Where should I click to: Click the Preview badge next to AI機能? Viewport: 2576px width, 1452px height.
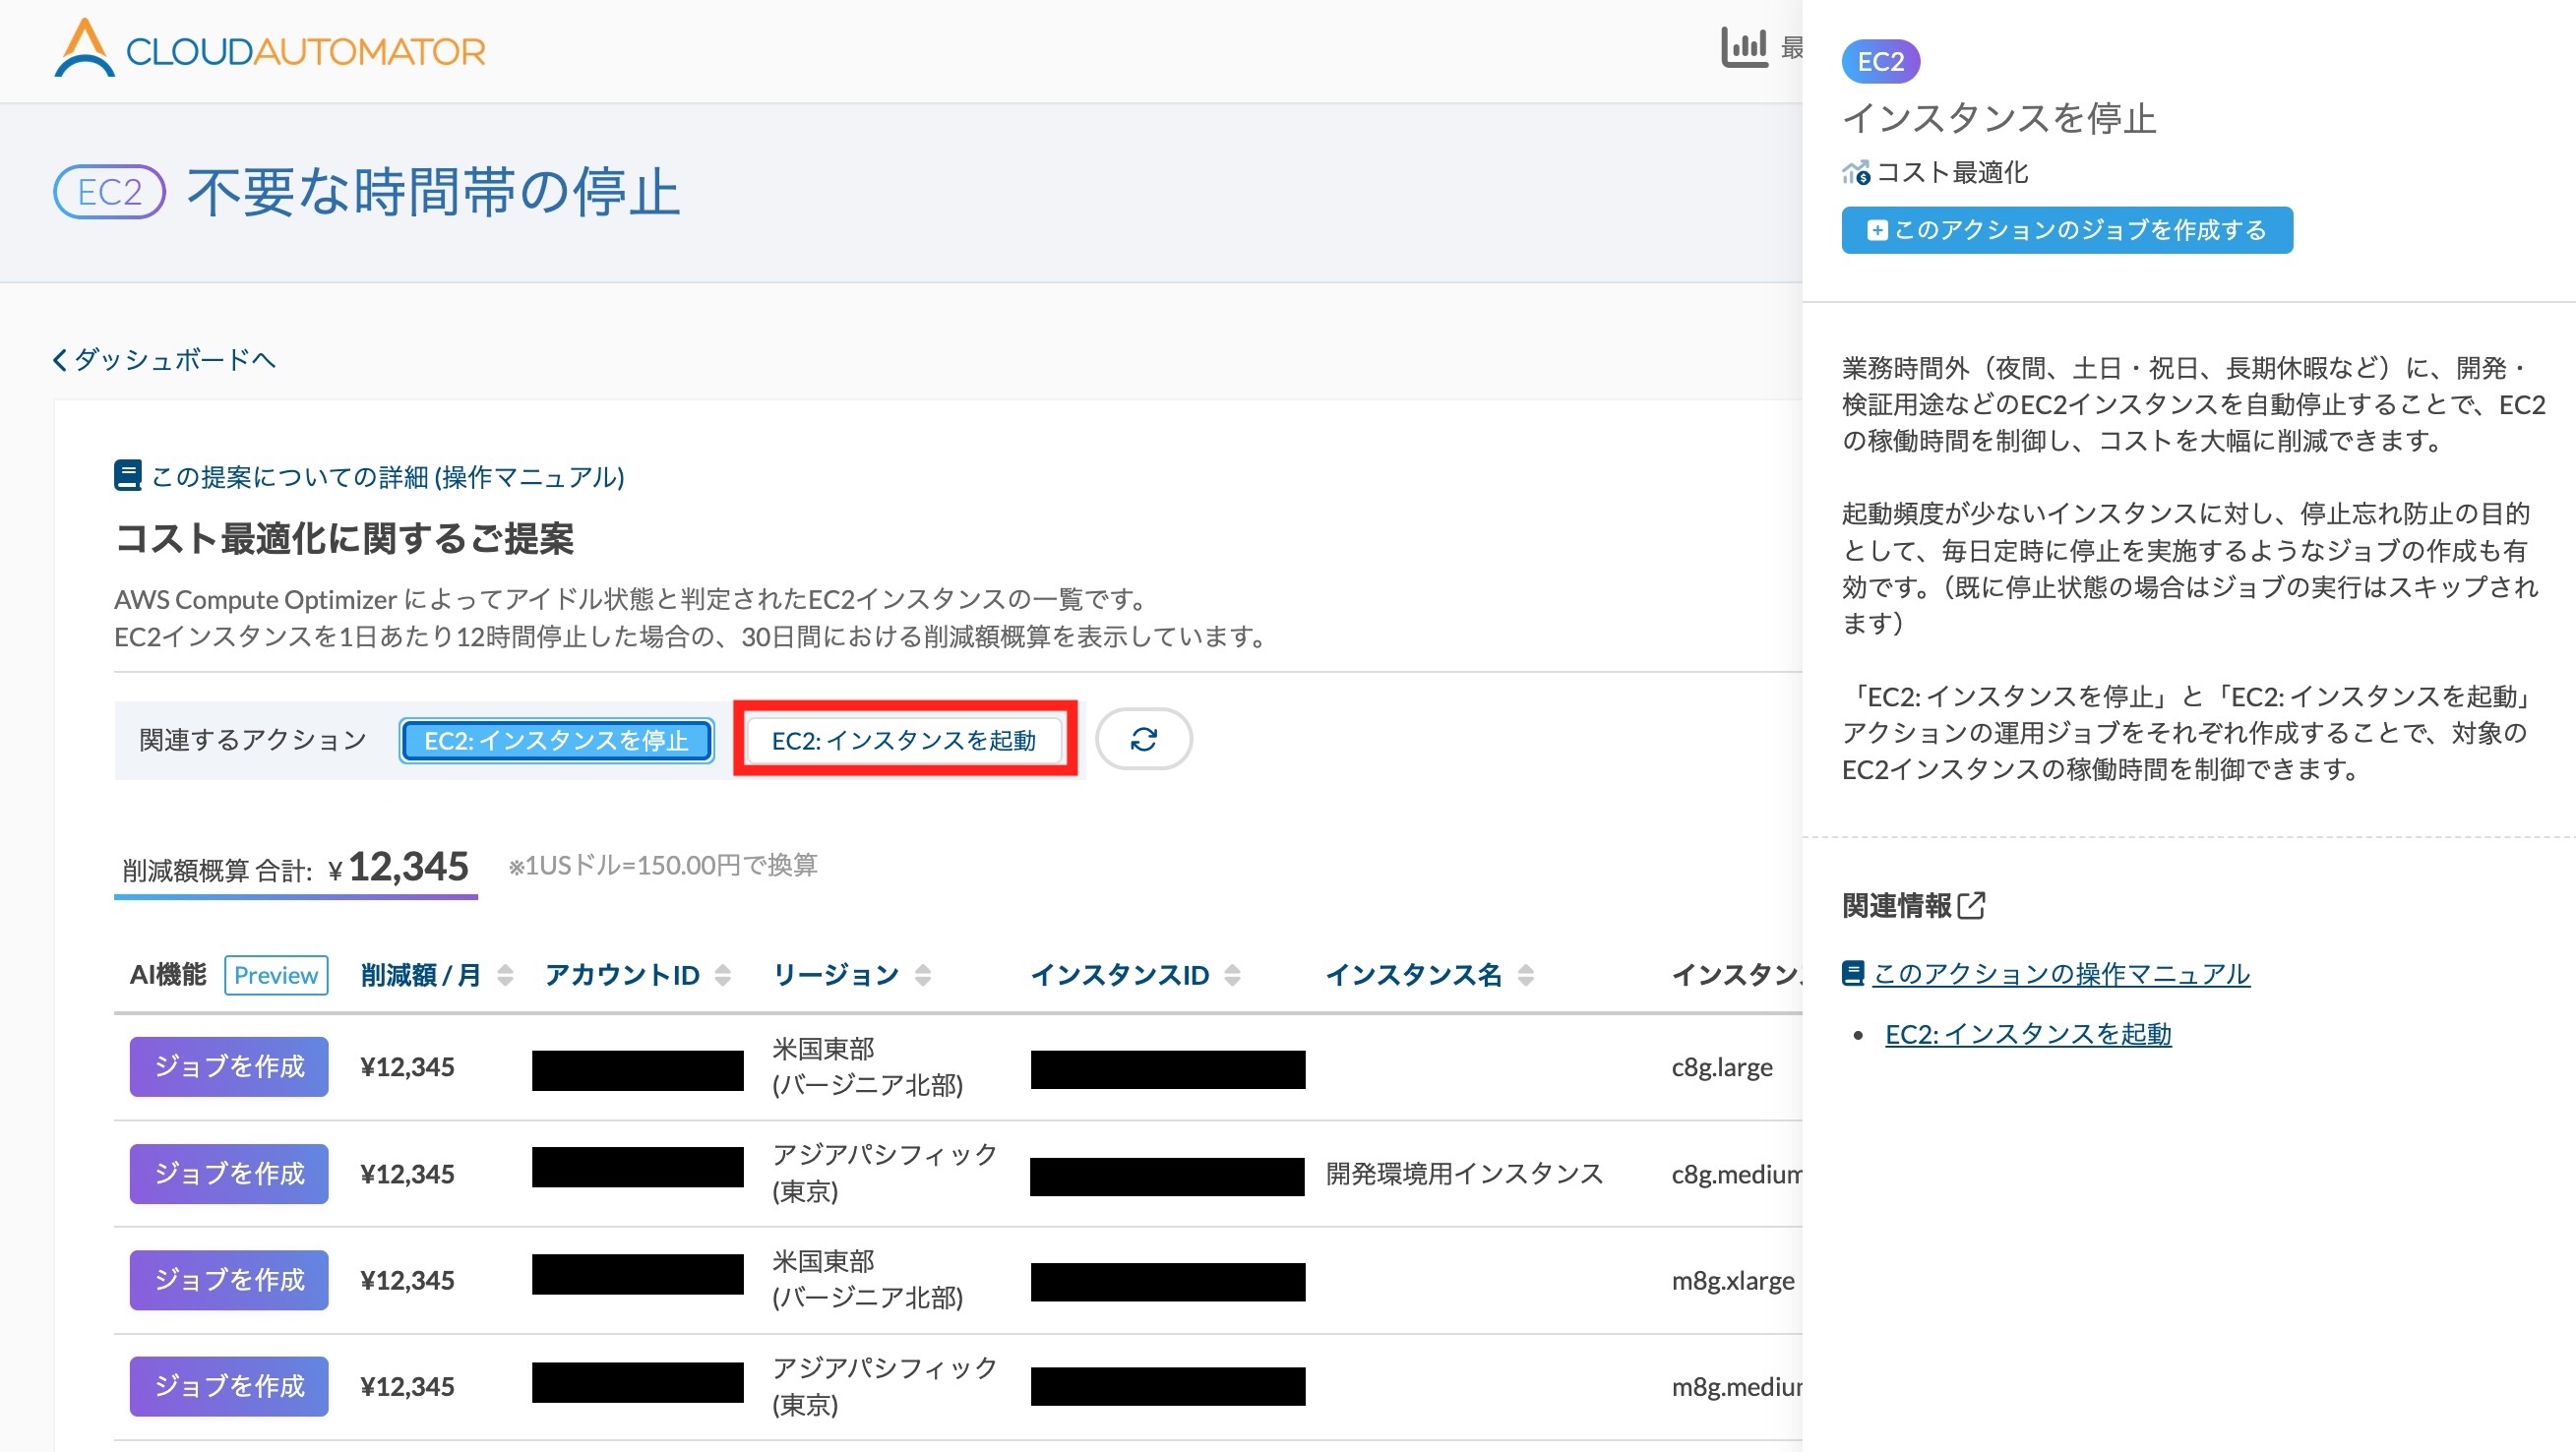tap(276, 975)
